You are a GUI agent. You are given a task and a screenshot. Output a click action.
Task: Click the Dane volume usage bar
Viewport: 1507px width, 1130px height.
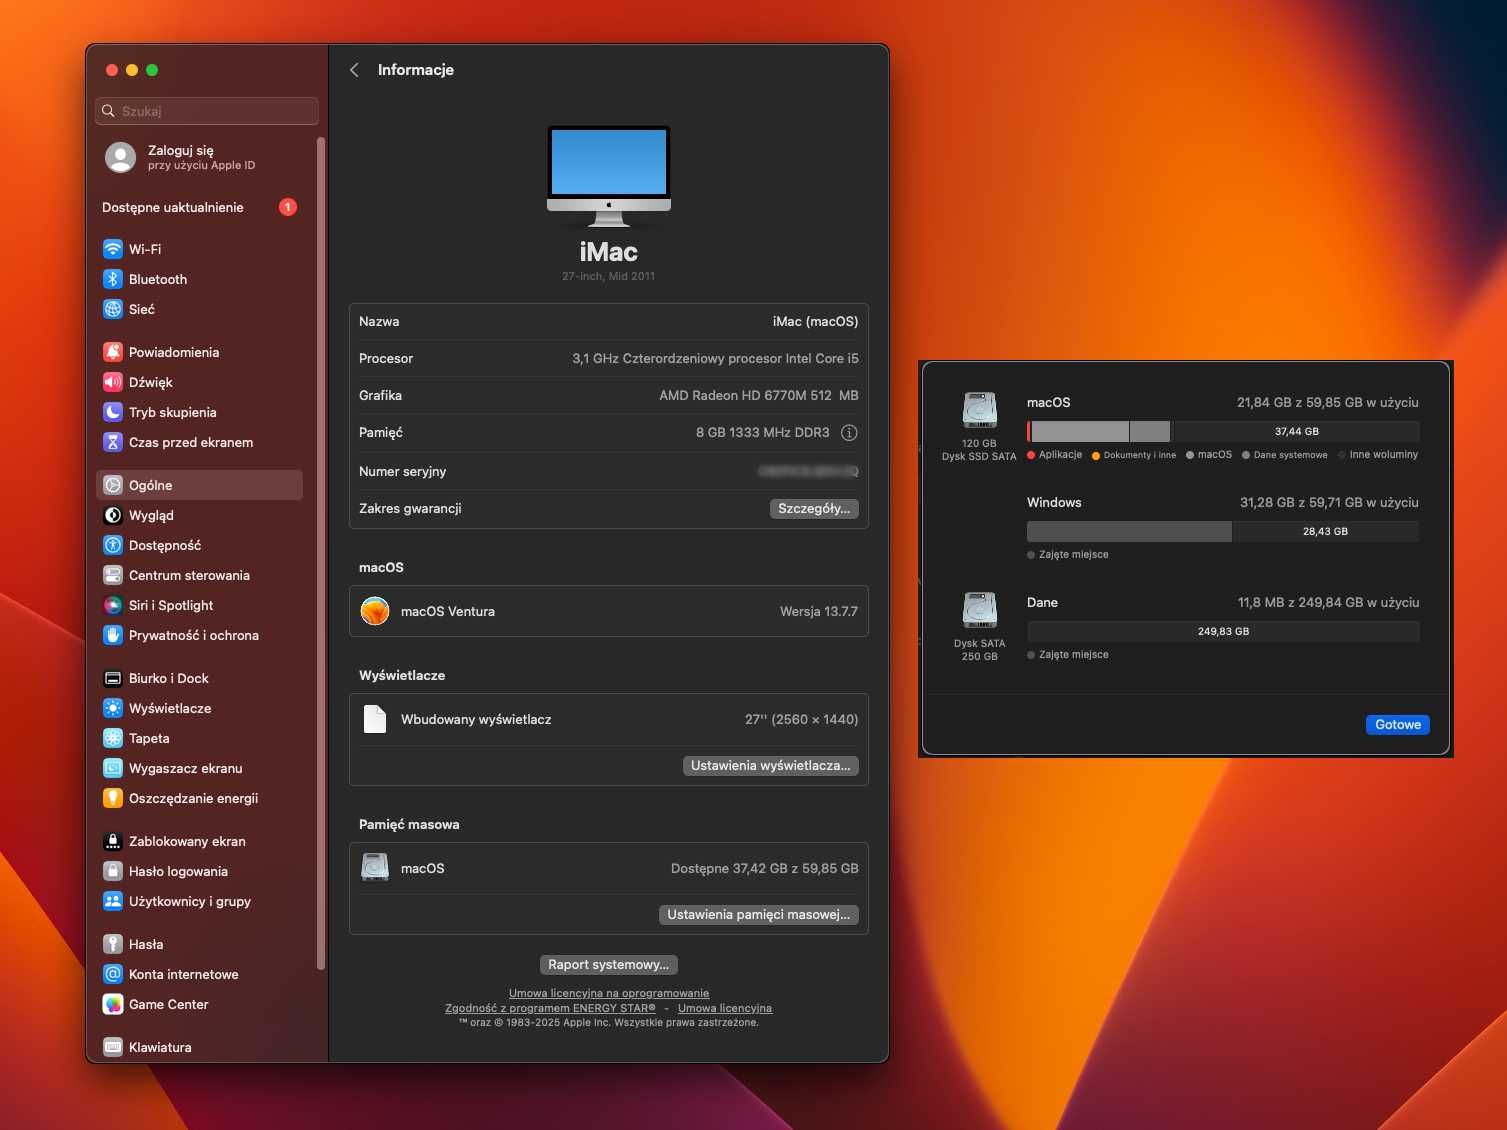click(1223, 631)
